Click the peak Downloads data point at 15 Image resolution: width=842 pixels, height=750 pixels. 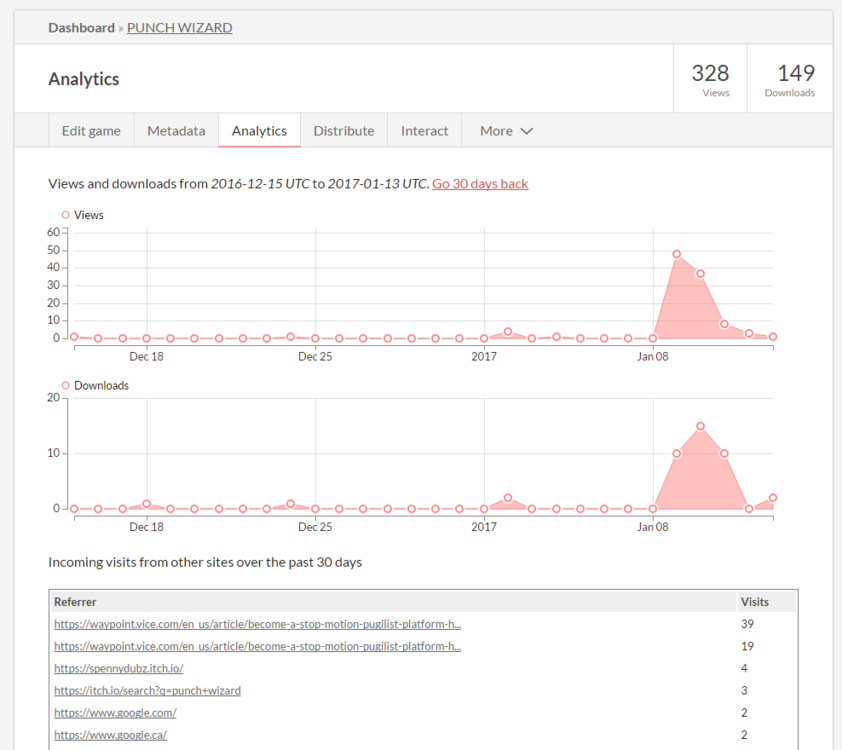click(701, 426)
